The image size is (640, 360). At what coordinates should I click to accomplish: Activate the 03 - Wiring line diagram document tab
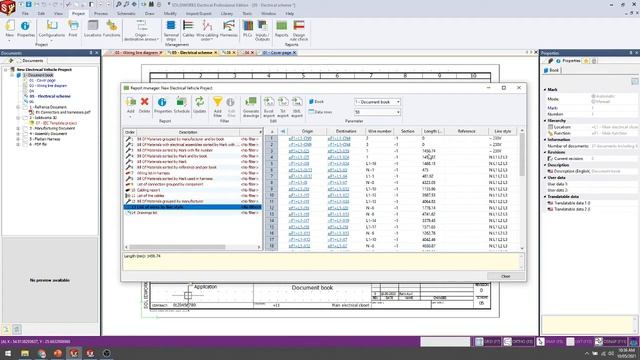(136, 53)
